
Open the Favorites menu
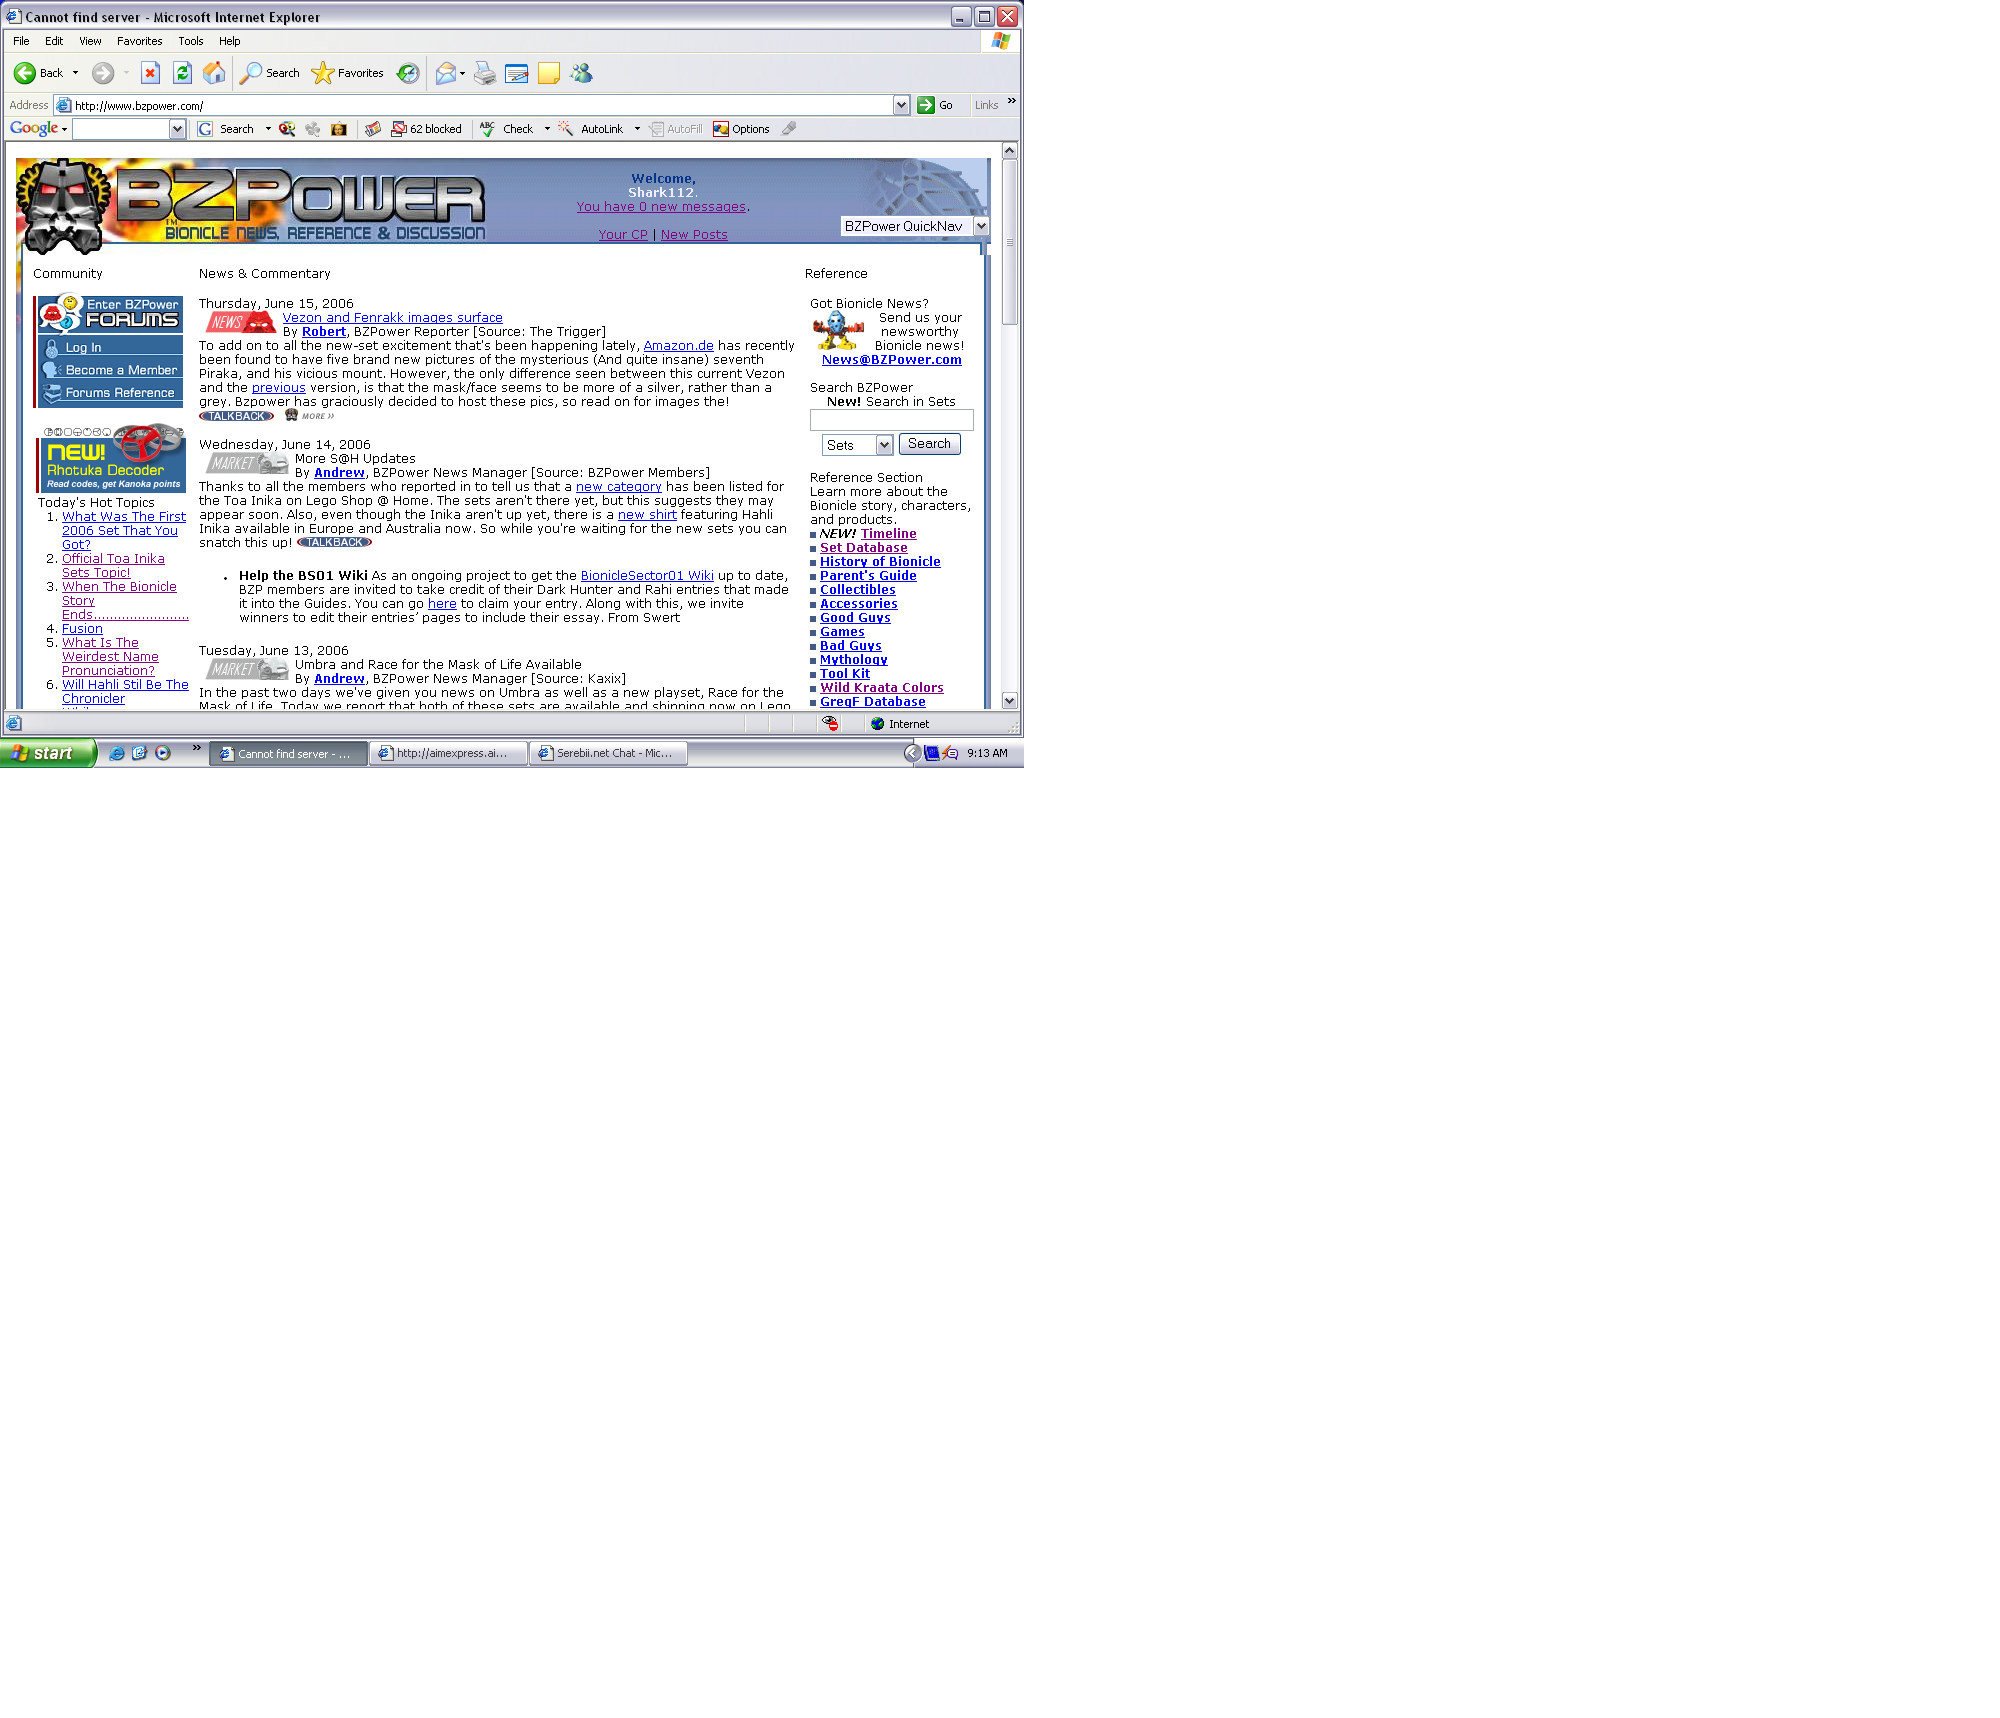[139, 41]
